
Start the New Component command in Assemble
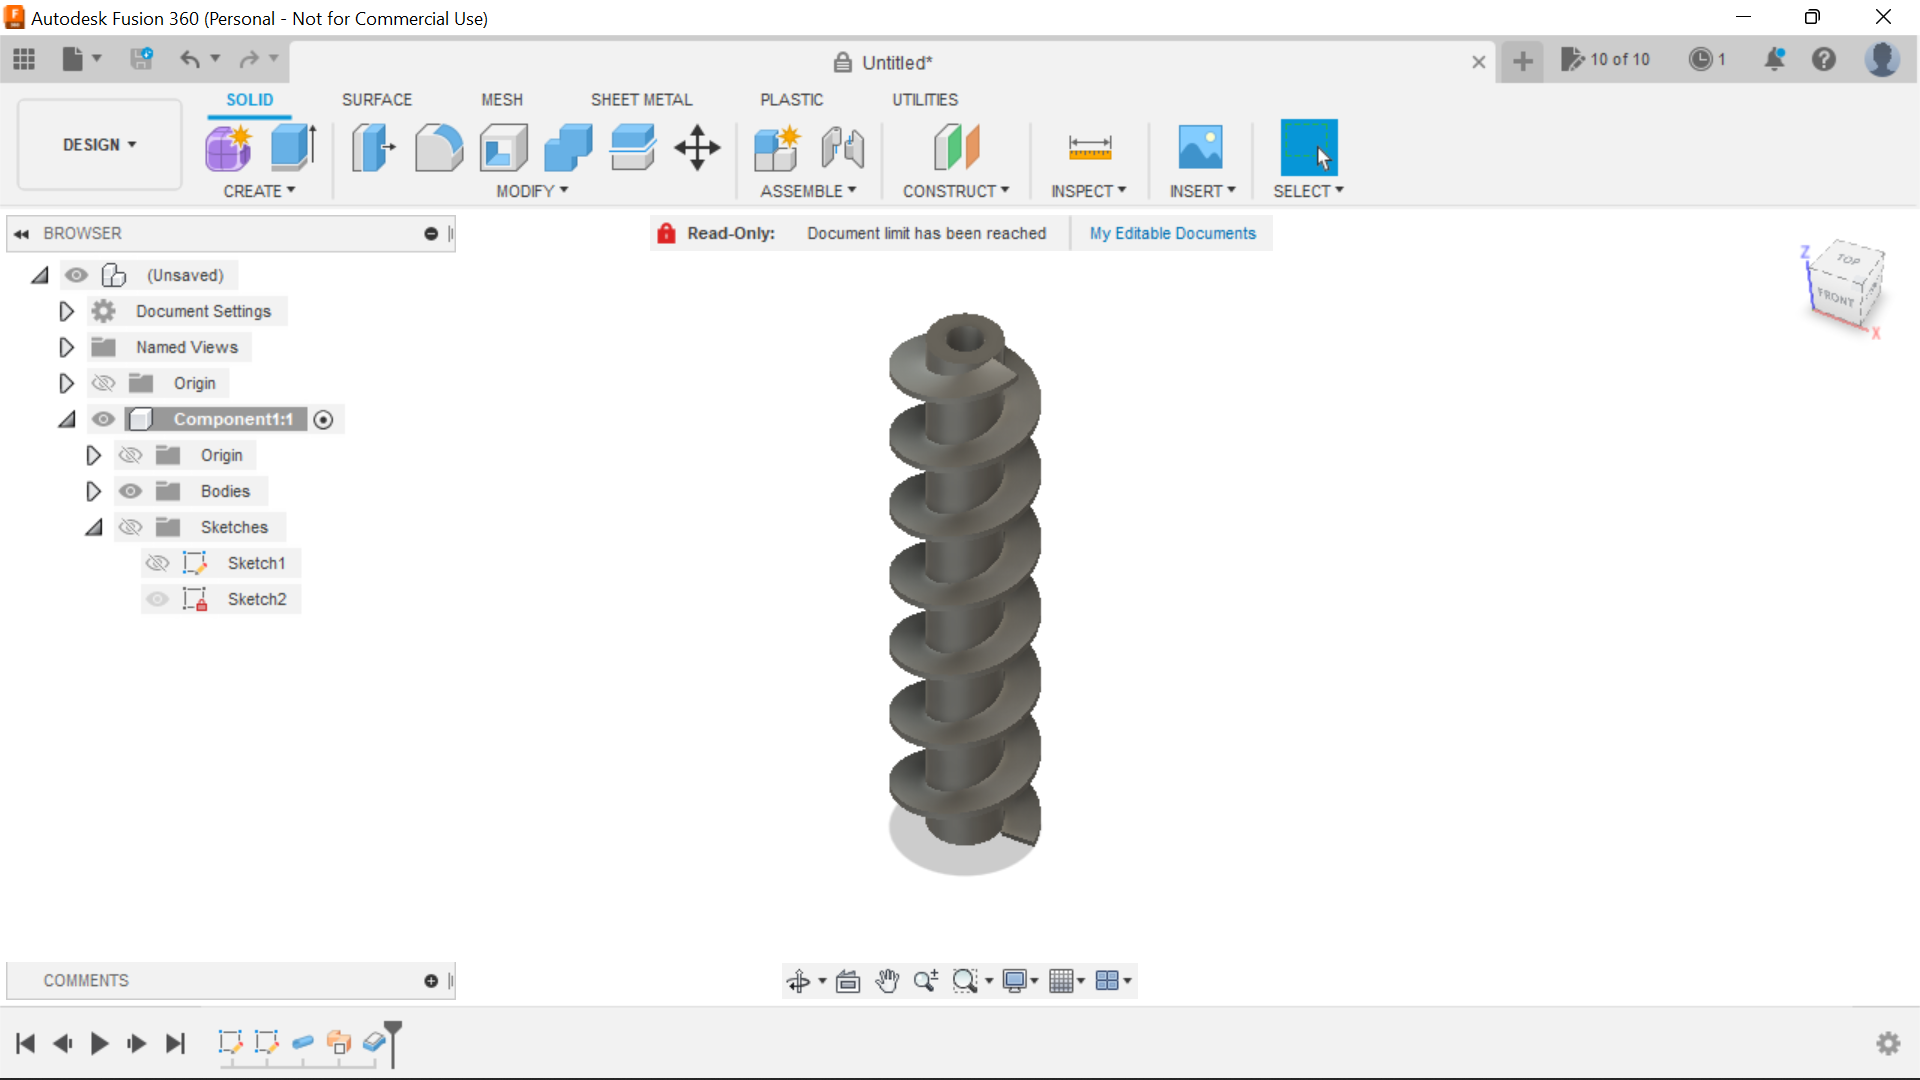(777, 147)
